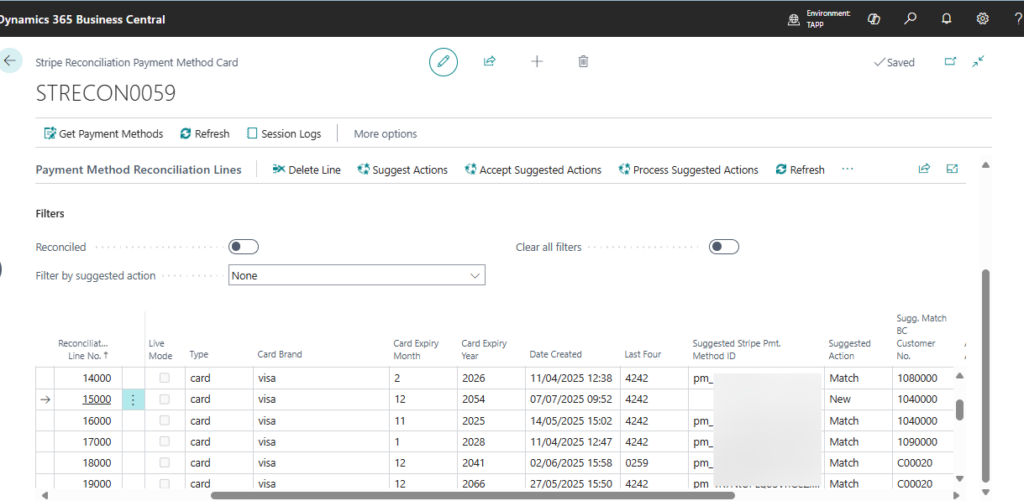
Task: Click Suggested Action column header
Action: click(x=850, y=349)
